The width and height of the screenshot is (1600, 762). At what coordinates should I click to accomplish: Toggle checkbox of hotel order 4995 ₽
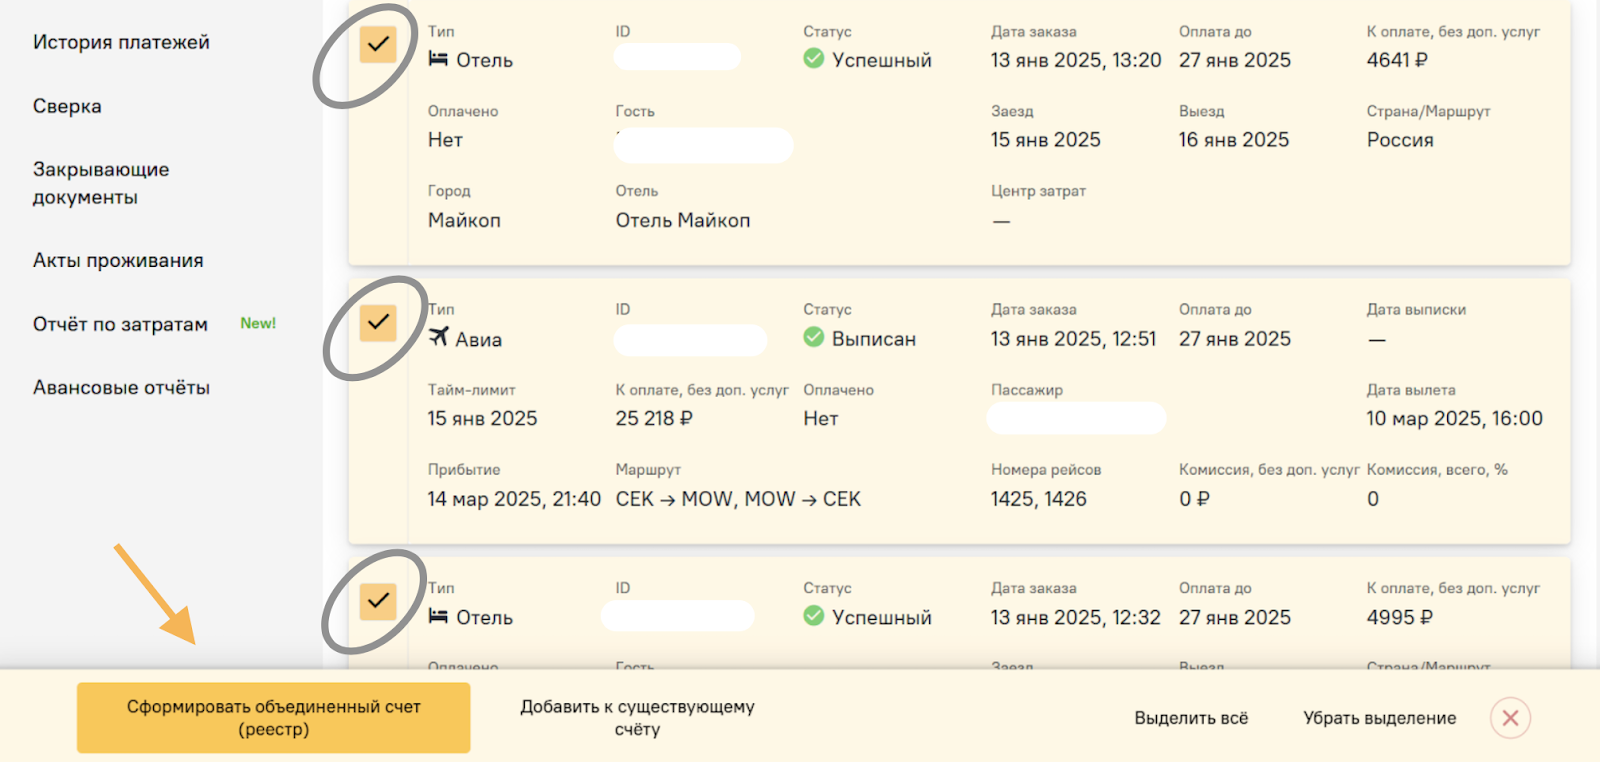pyautogui.click(x=378, y=601)
